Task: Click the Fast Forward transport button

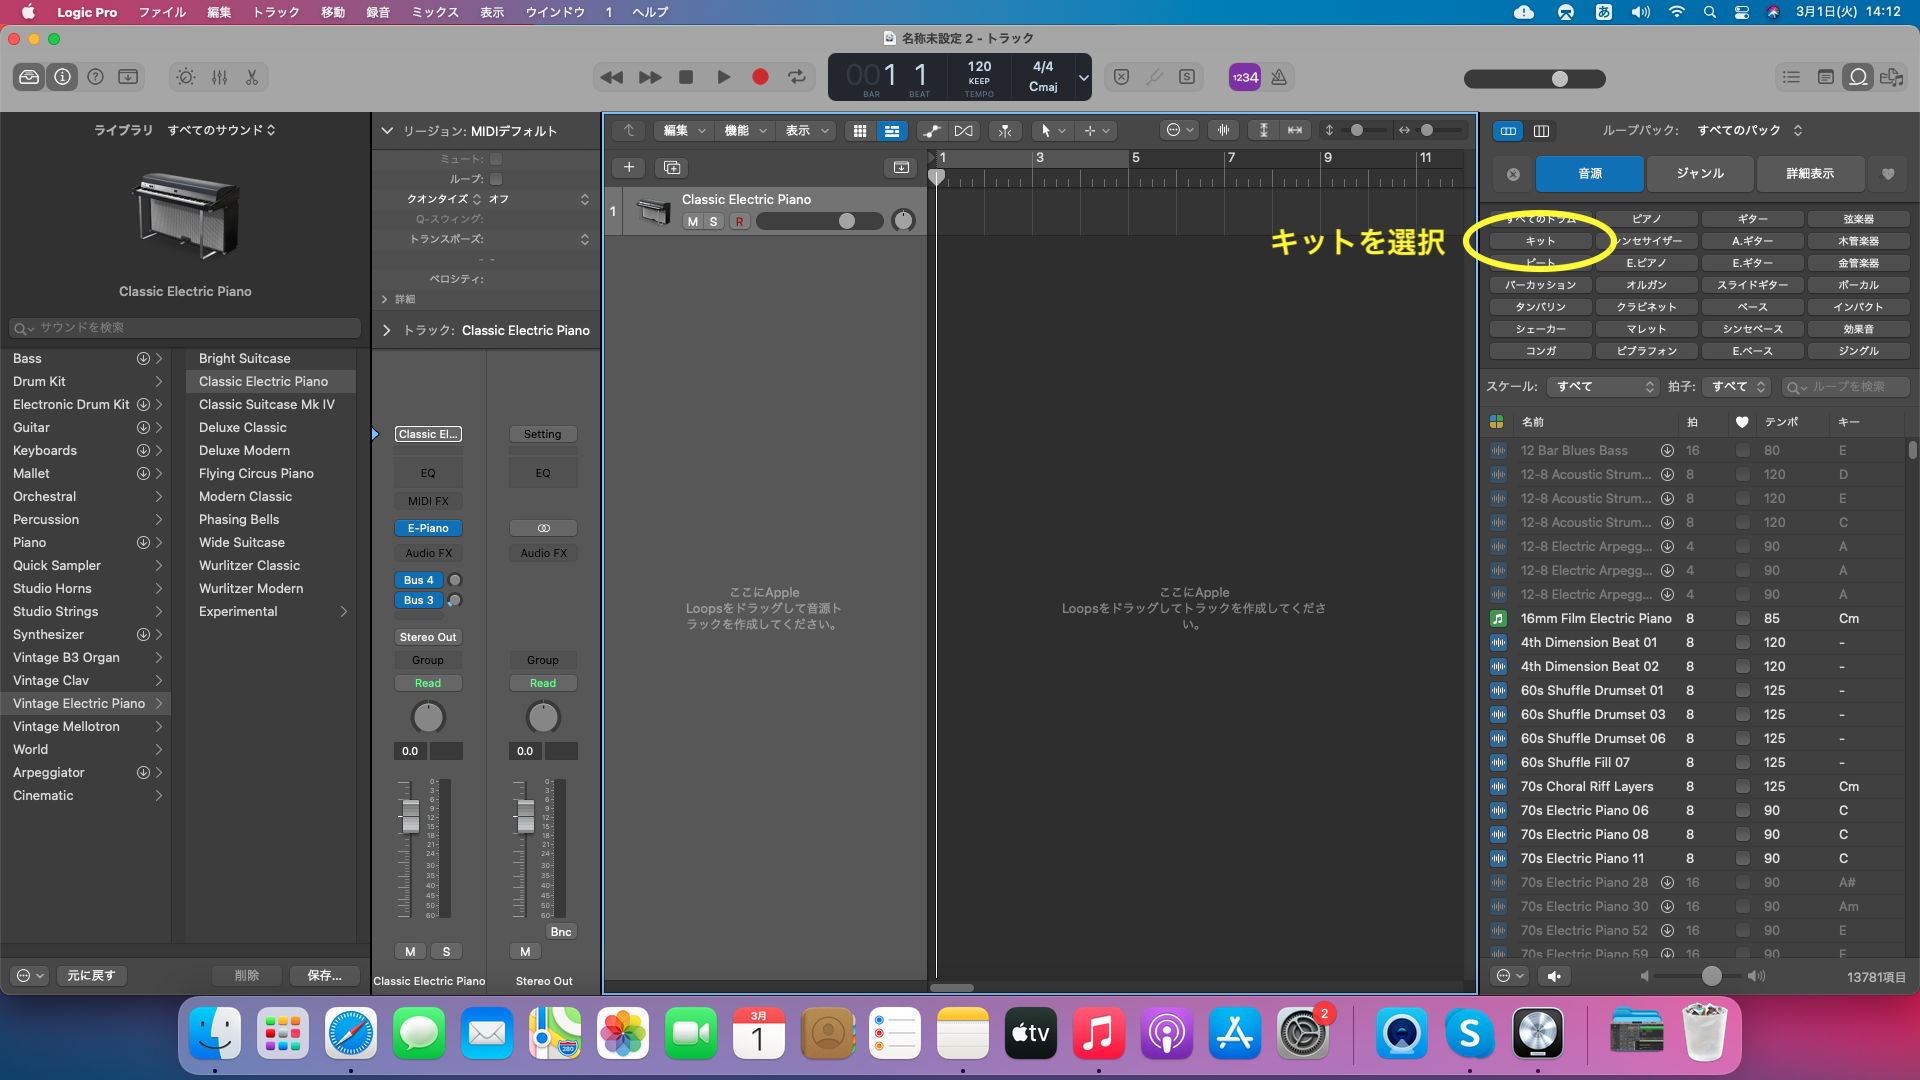Action: pyautogui.click(x=650, y=77)
